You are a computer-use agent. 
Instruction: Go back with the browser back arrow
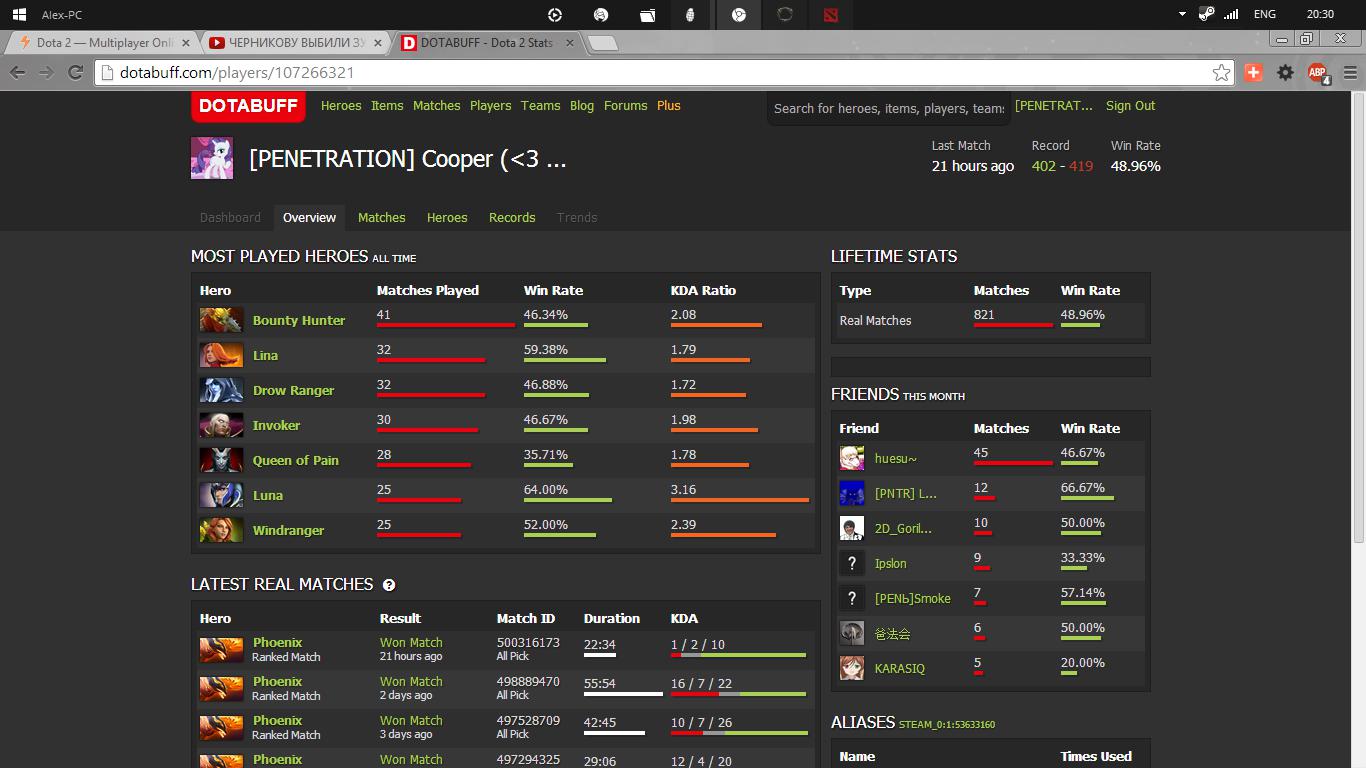[17, 72]
